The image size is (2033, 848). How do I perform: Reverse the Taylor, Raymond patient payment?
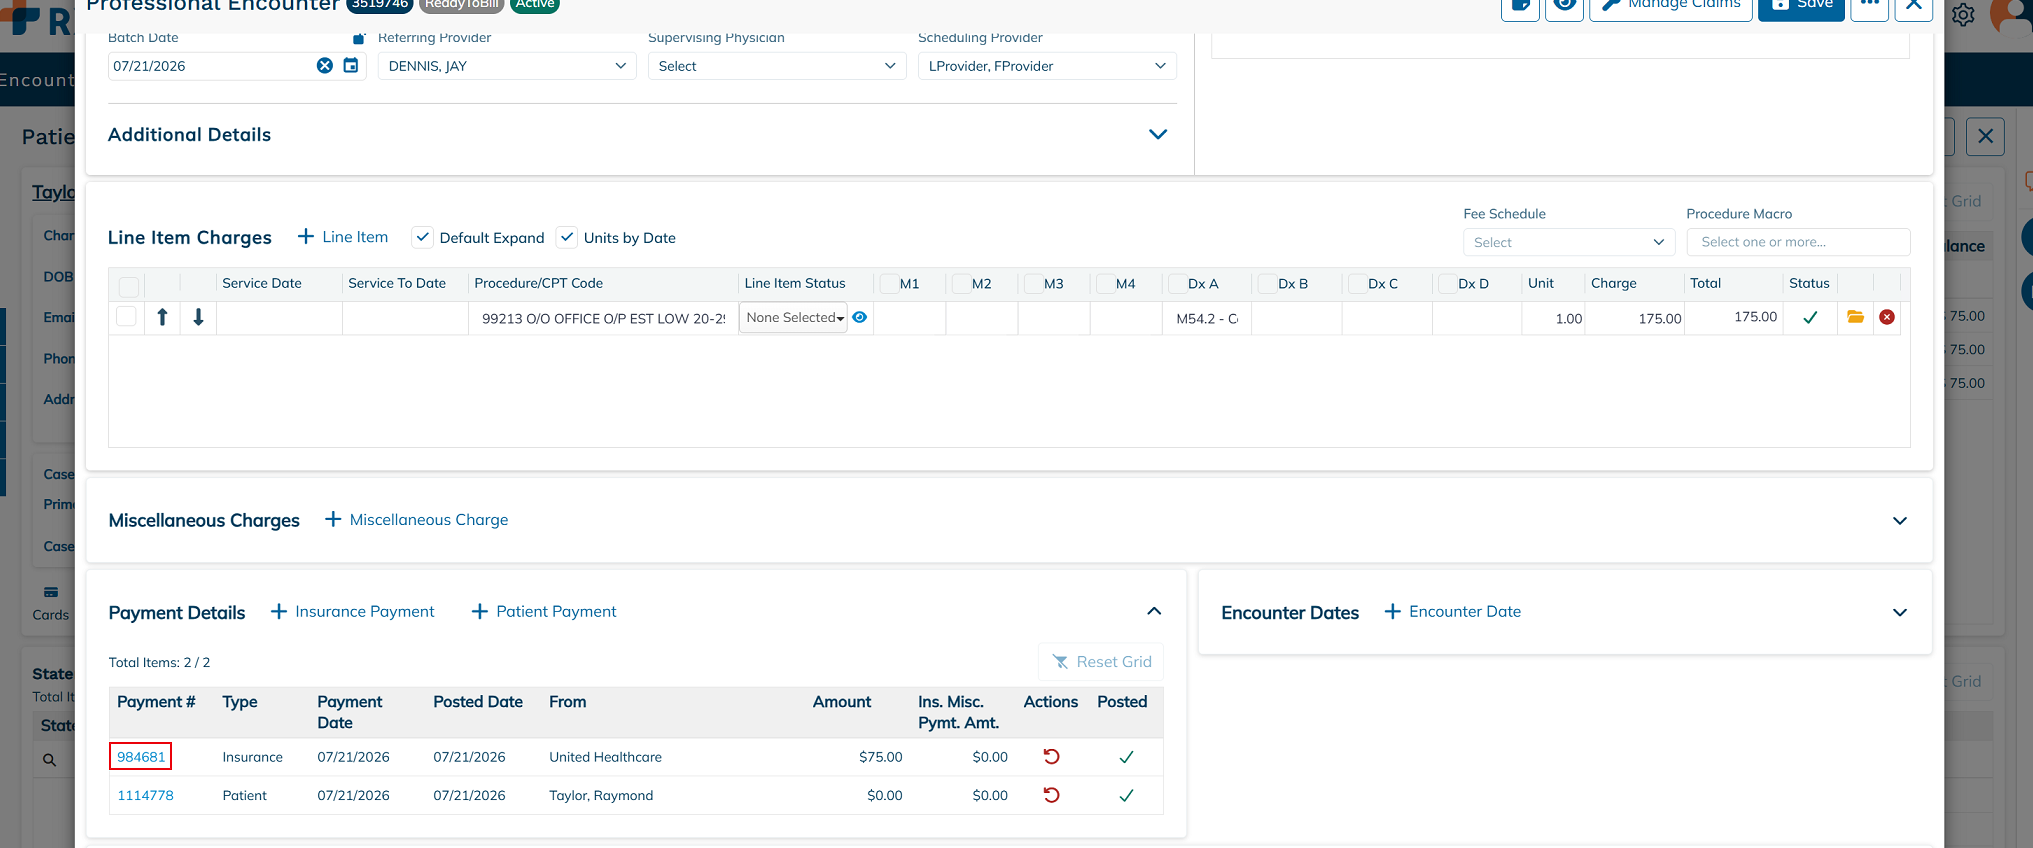point(1051,795)
